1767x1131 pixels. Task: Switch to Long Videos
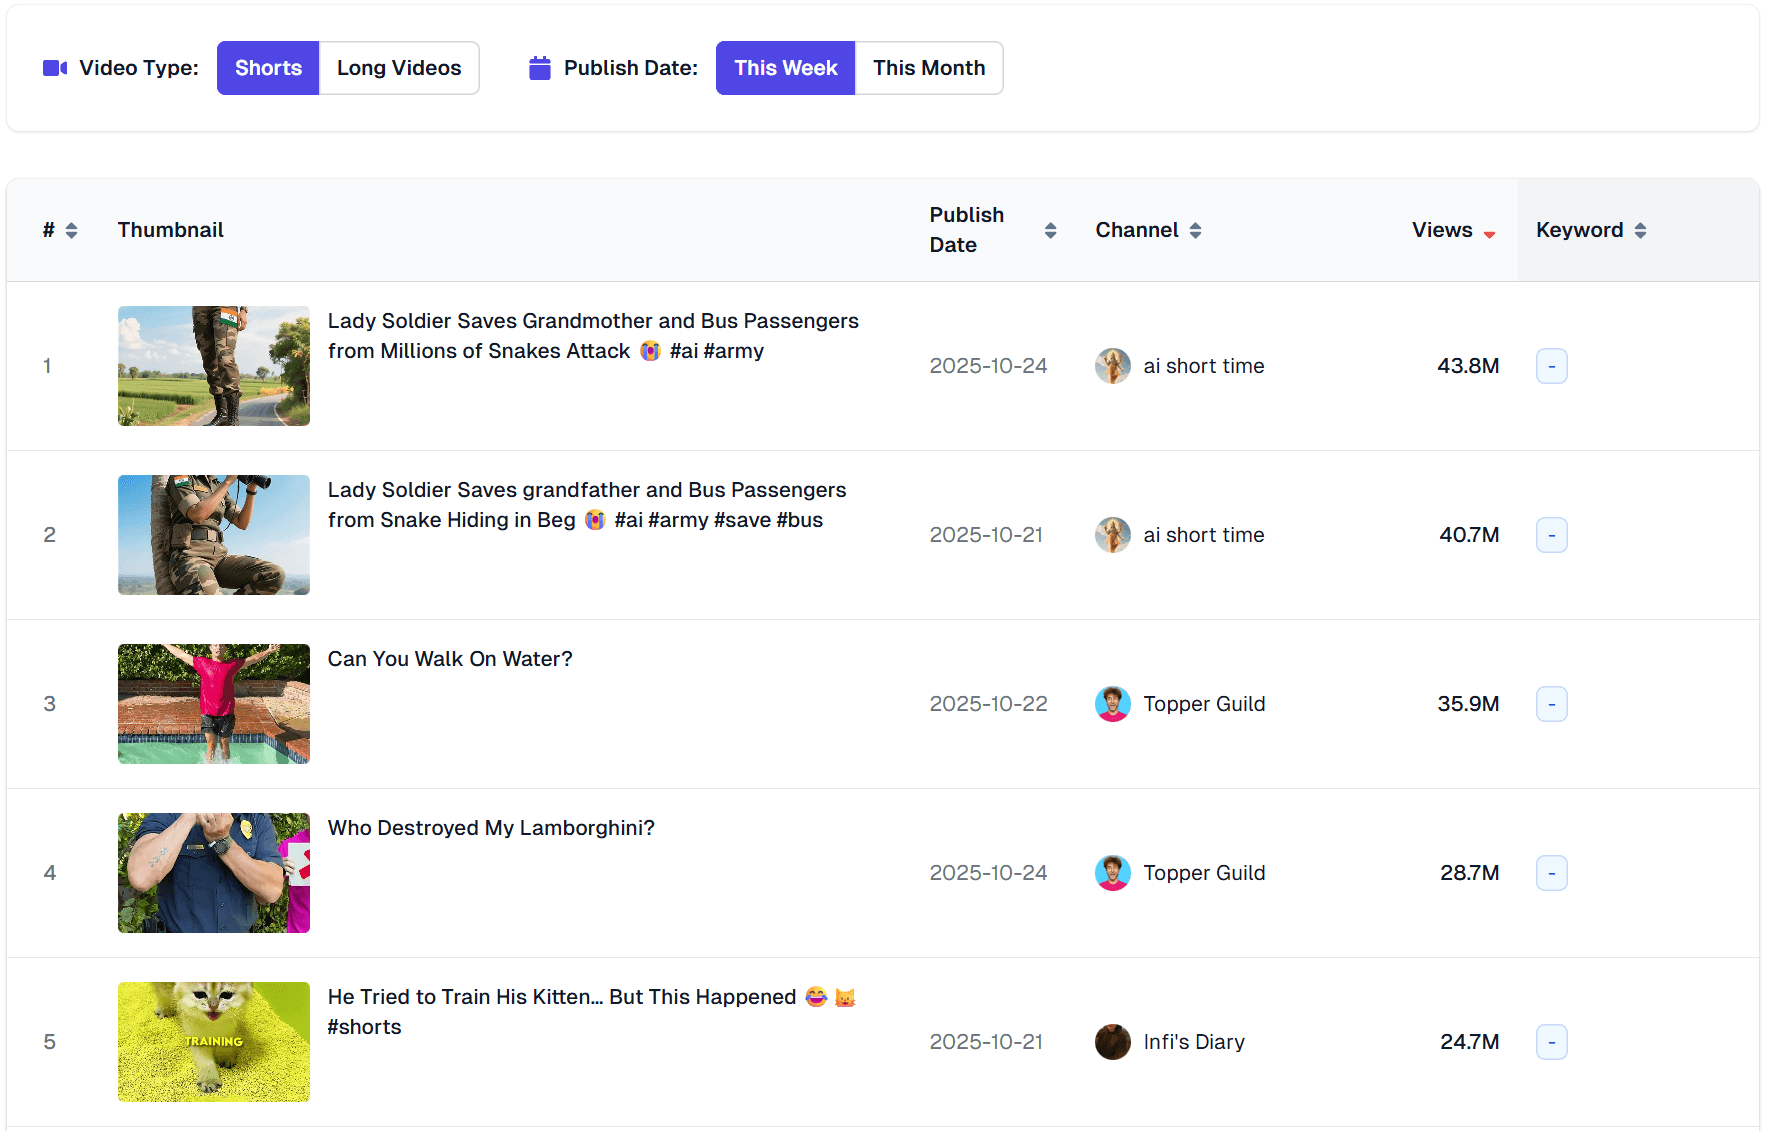[398, 67]
